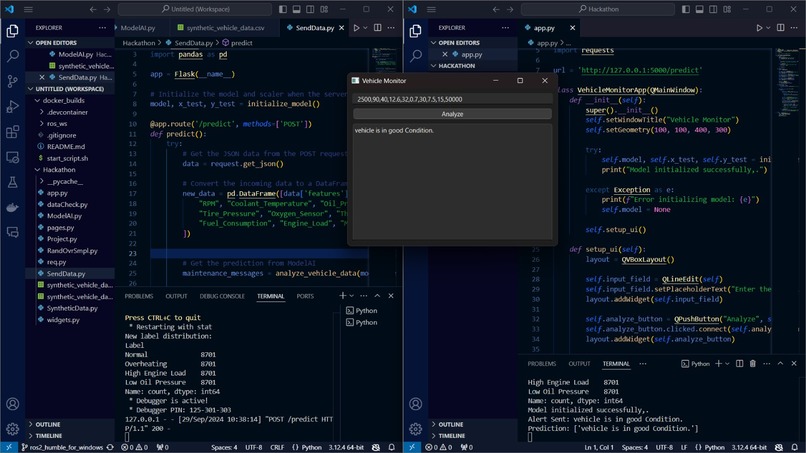Viewport: 806px width, 453px height.
Task: Toggle secondary side bar in right window
Action: tap(713, 9)
